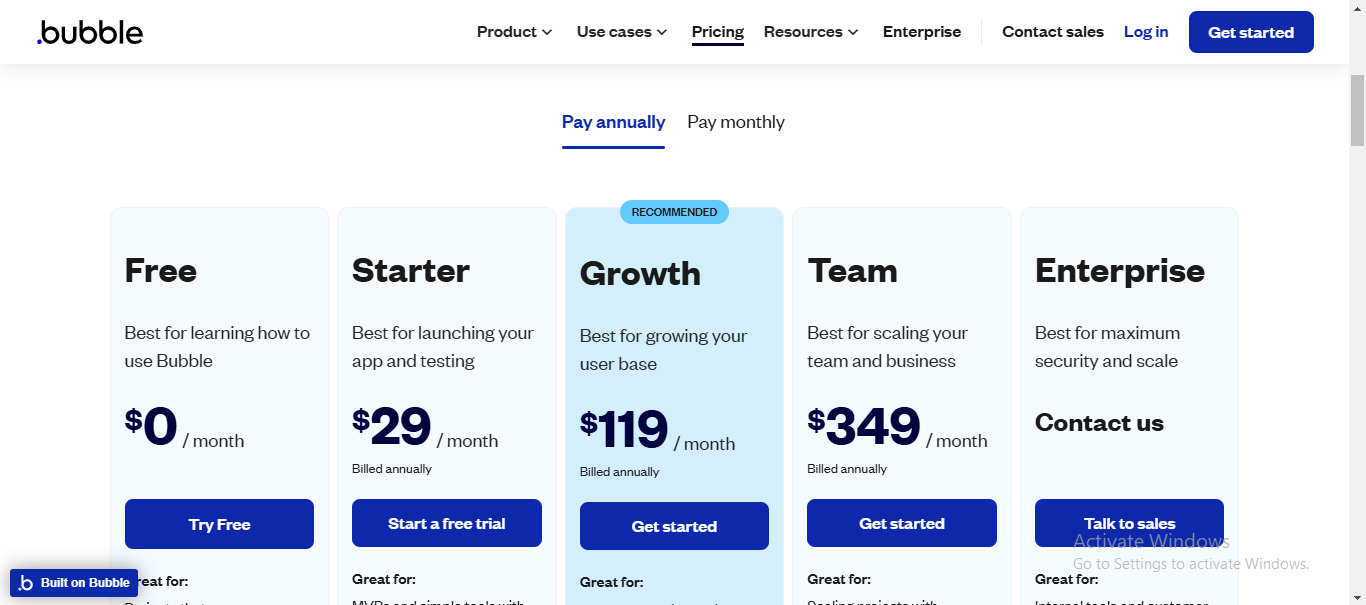This screenshot has width=1366, height=605.
Task: Open the Pricing page link
Action: (x=717, y=32)
